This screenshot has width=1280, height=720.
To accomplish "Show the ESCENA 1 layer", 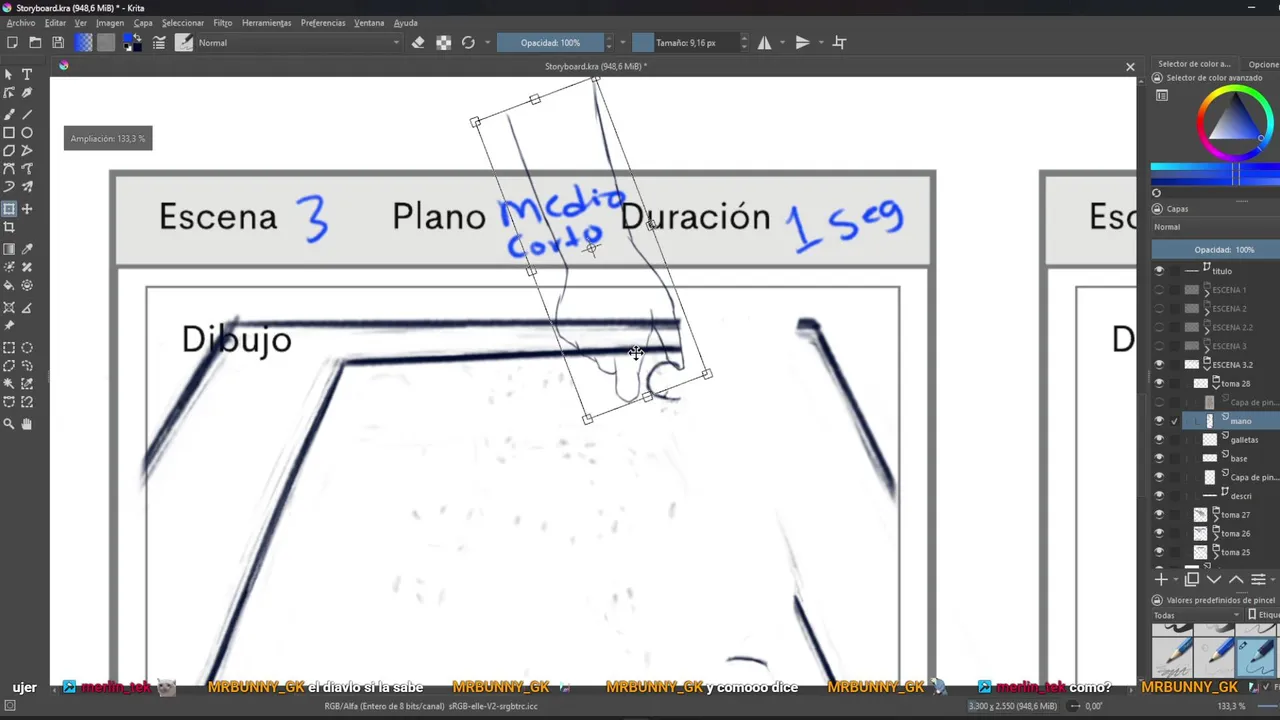I will (x=1159, y=290).
